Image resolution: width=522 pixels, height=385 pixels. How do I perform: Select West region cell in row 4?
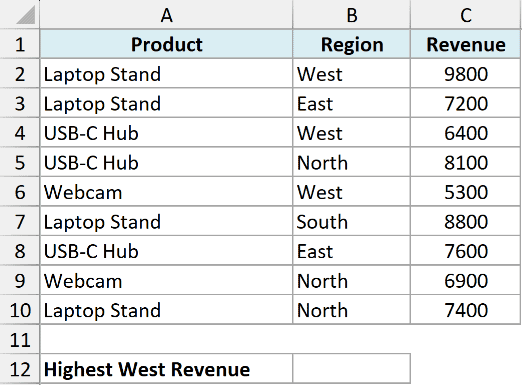point(351,133)
